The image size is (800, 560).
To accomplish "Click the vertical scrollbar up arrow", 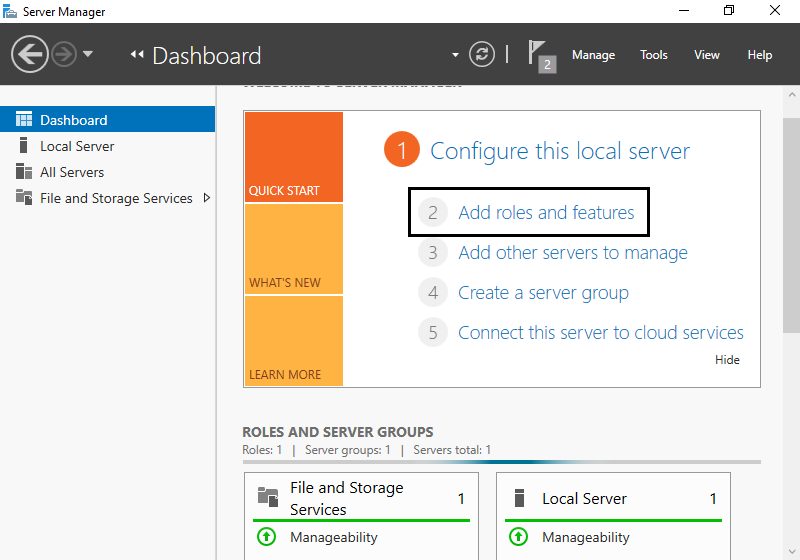I will pos(792,94).
